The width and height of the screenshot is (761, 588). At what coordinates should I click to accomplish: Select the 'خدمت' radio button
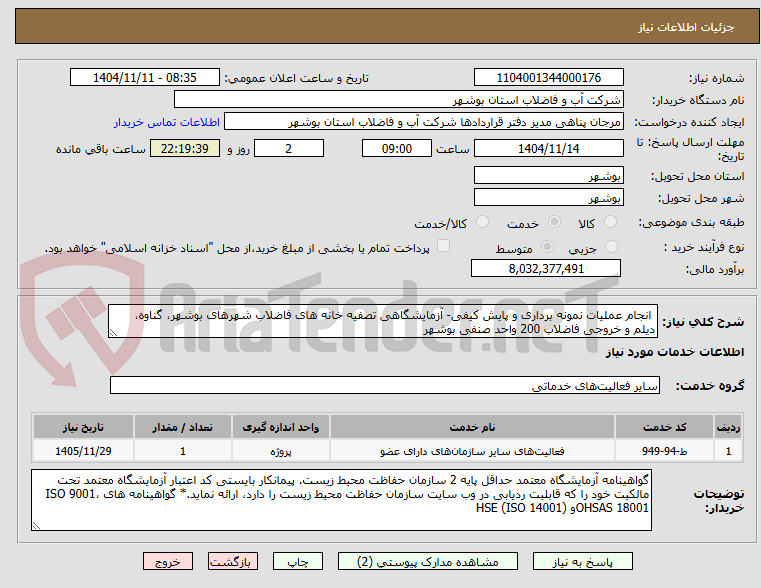pyautogui.click(x=554, y=222)
